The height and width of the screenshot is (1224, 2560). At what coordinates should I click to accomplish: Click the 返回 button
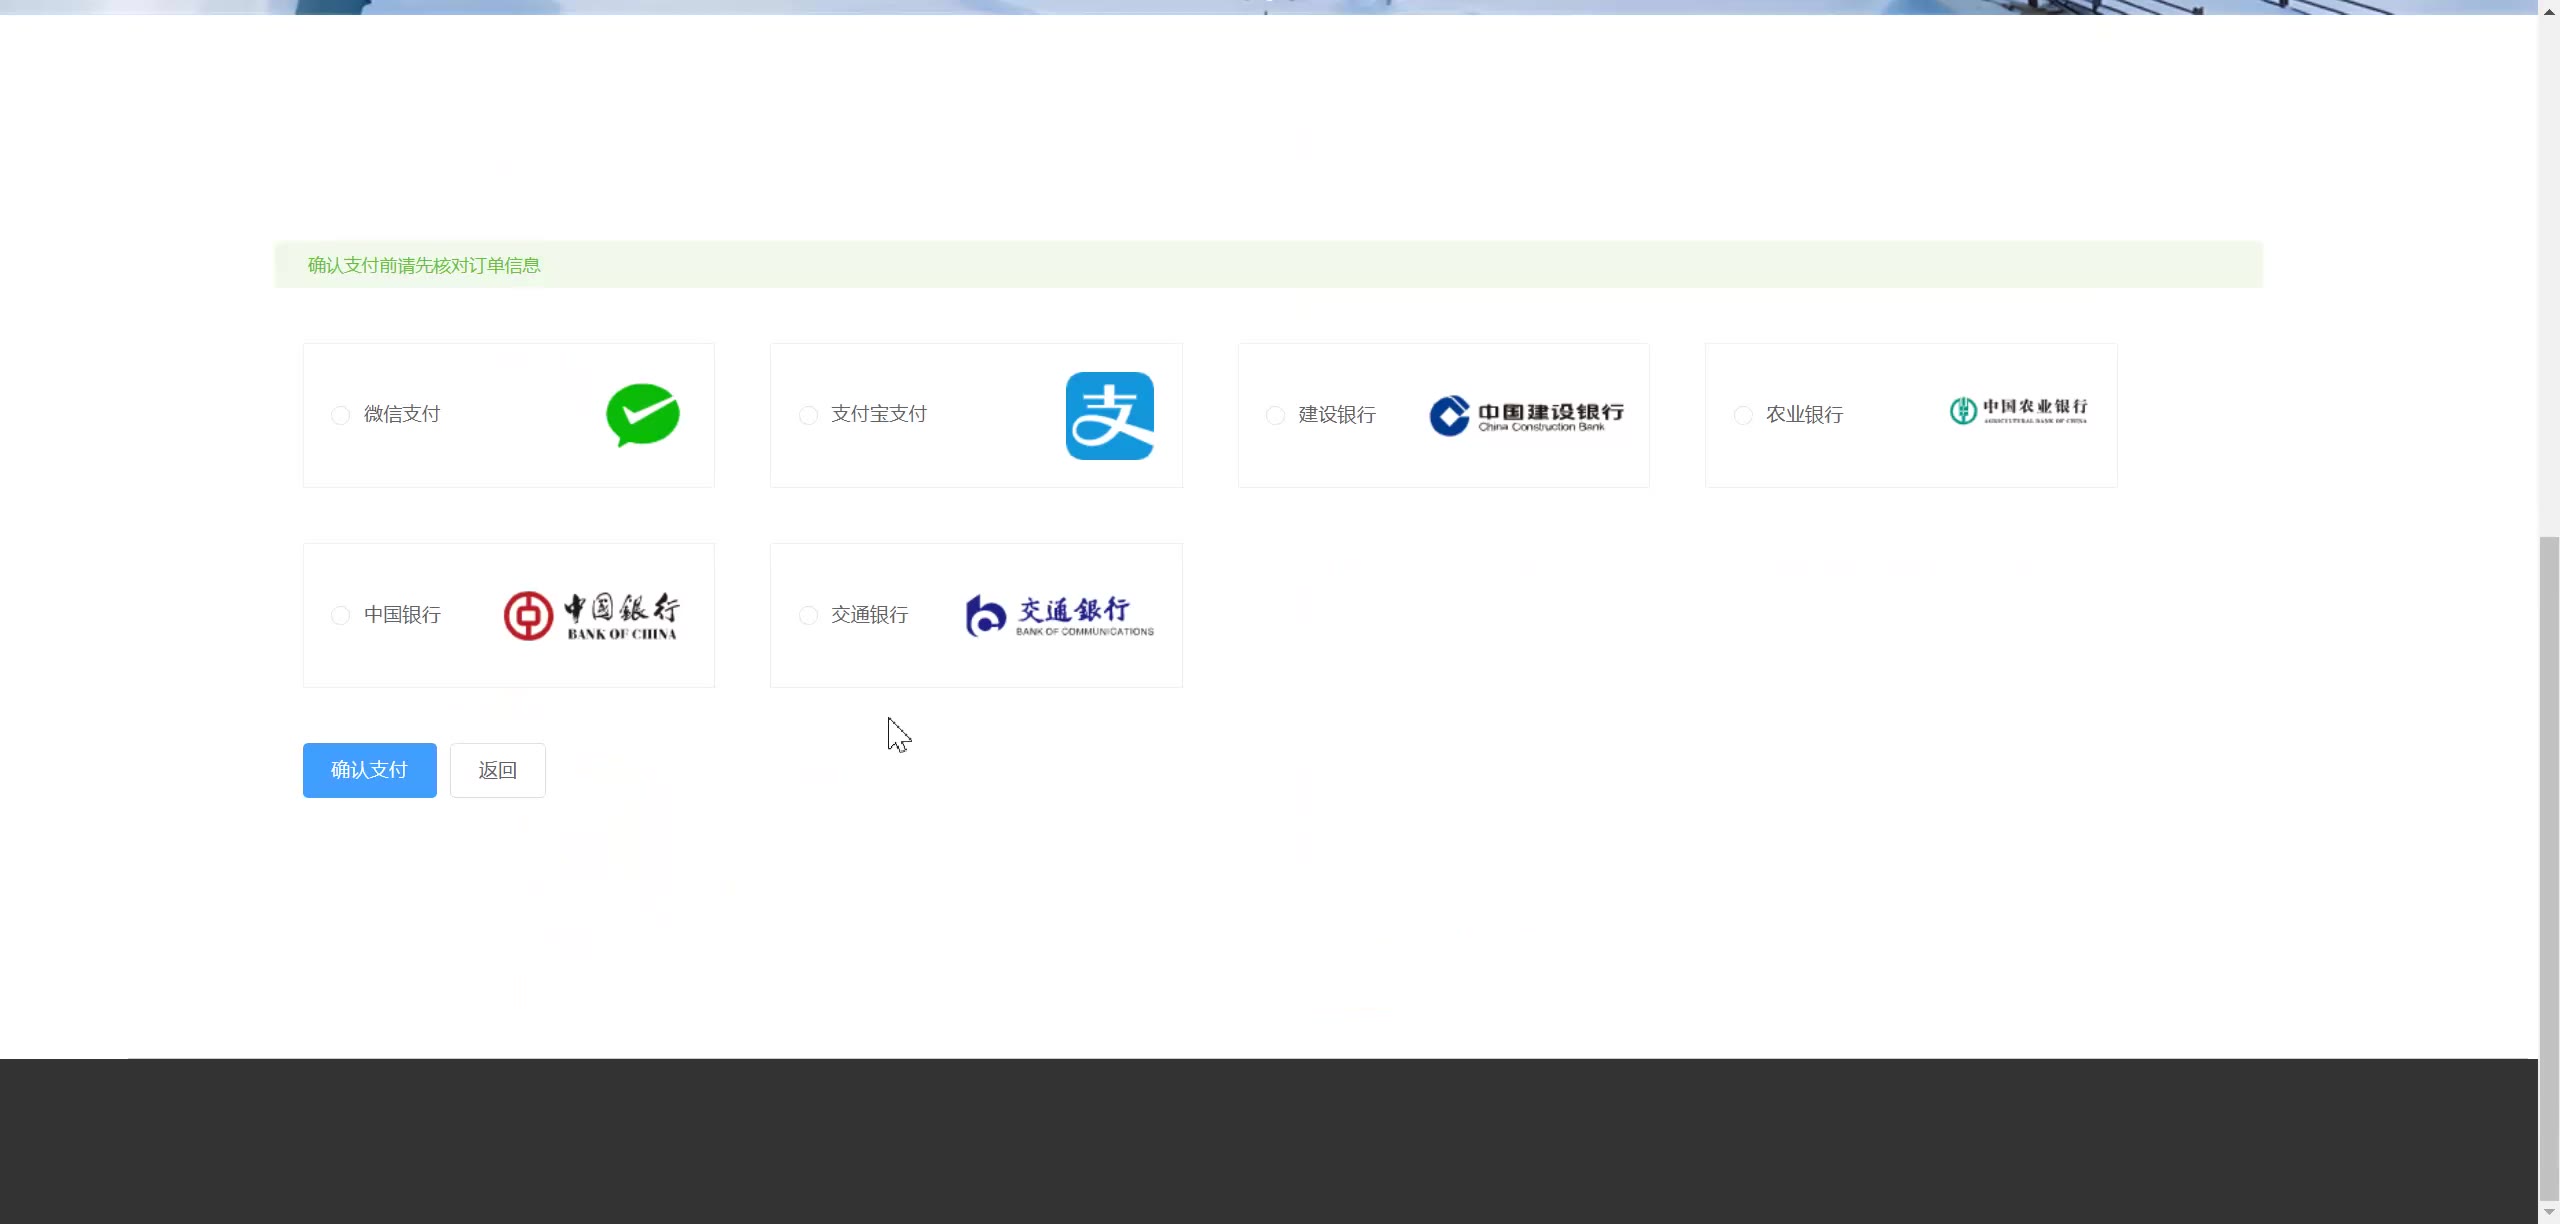[x=497, y=770]
